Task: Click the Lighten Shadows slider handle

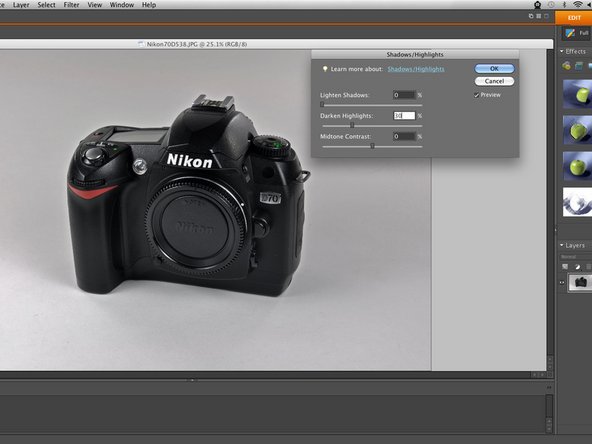Action: click(322, 104)
